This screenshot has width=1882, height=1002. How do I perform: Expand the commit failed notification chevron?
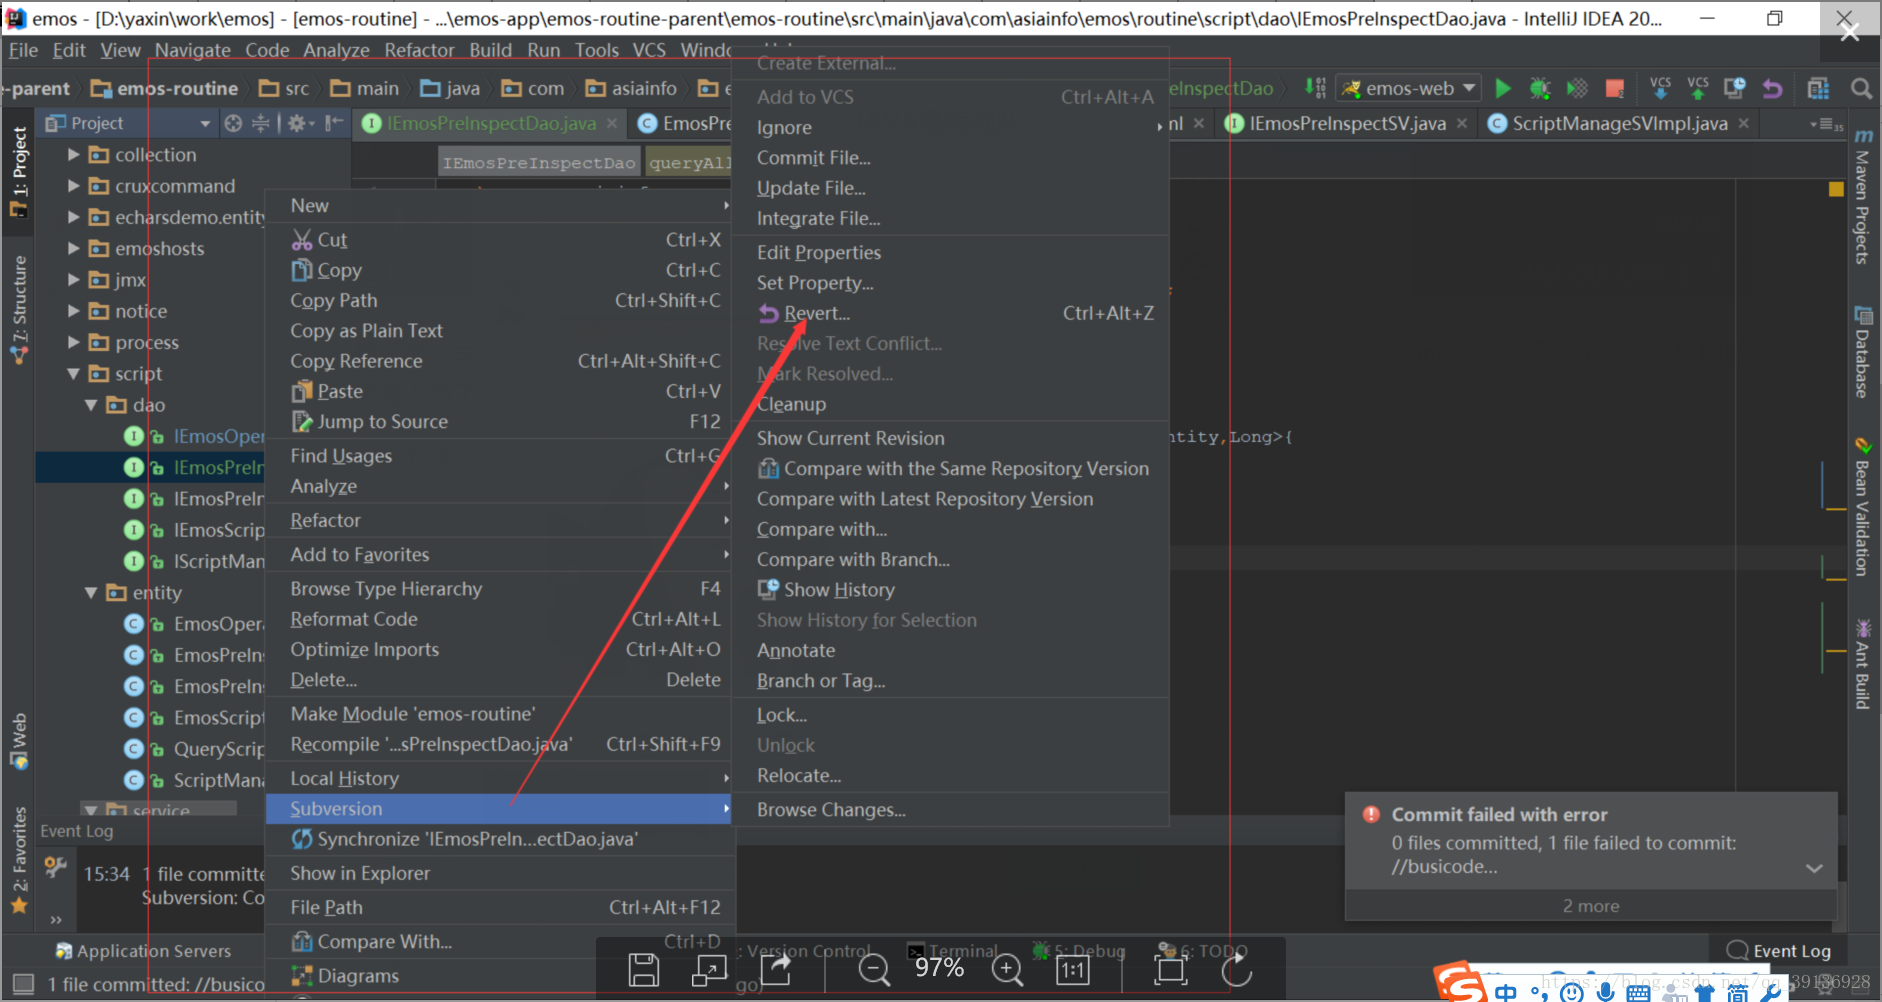point(1814,868)
